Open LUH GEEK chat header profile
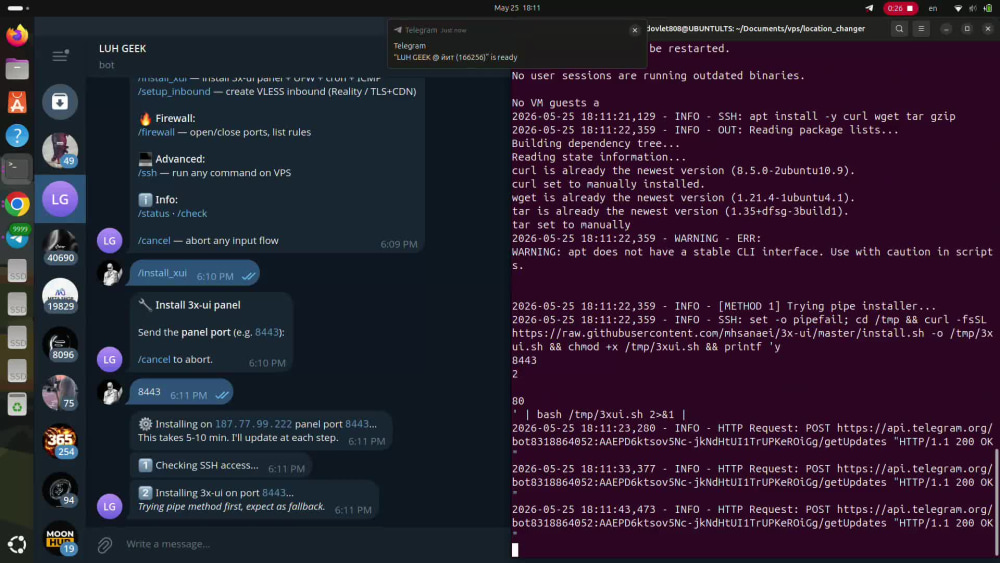The image size is (1000, 563). (122, 48)
